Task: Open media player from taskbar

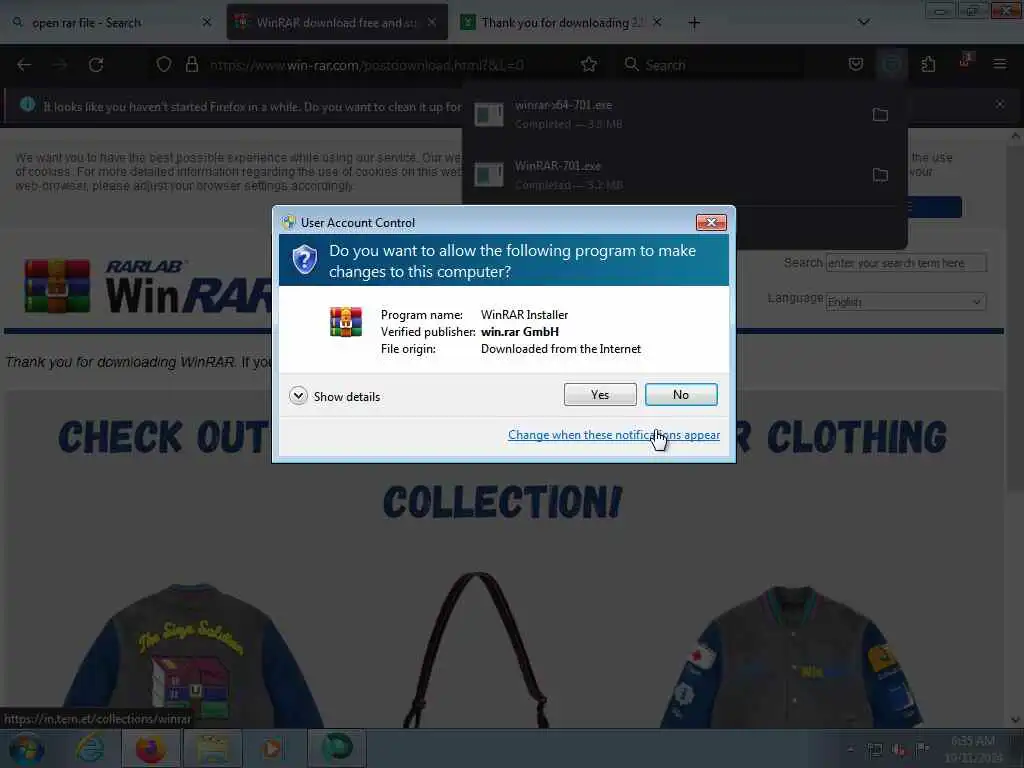Action: click(x=272, y=749)
